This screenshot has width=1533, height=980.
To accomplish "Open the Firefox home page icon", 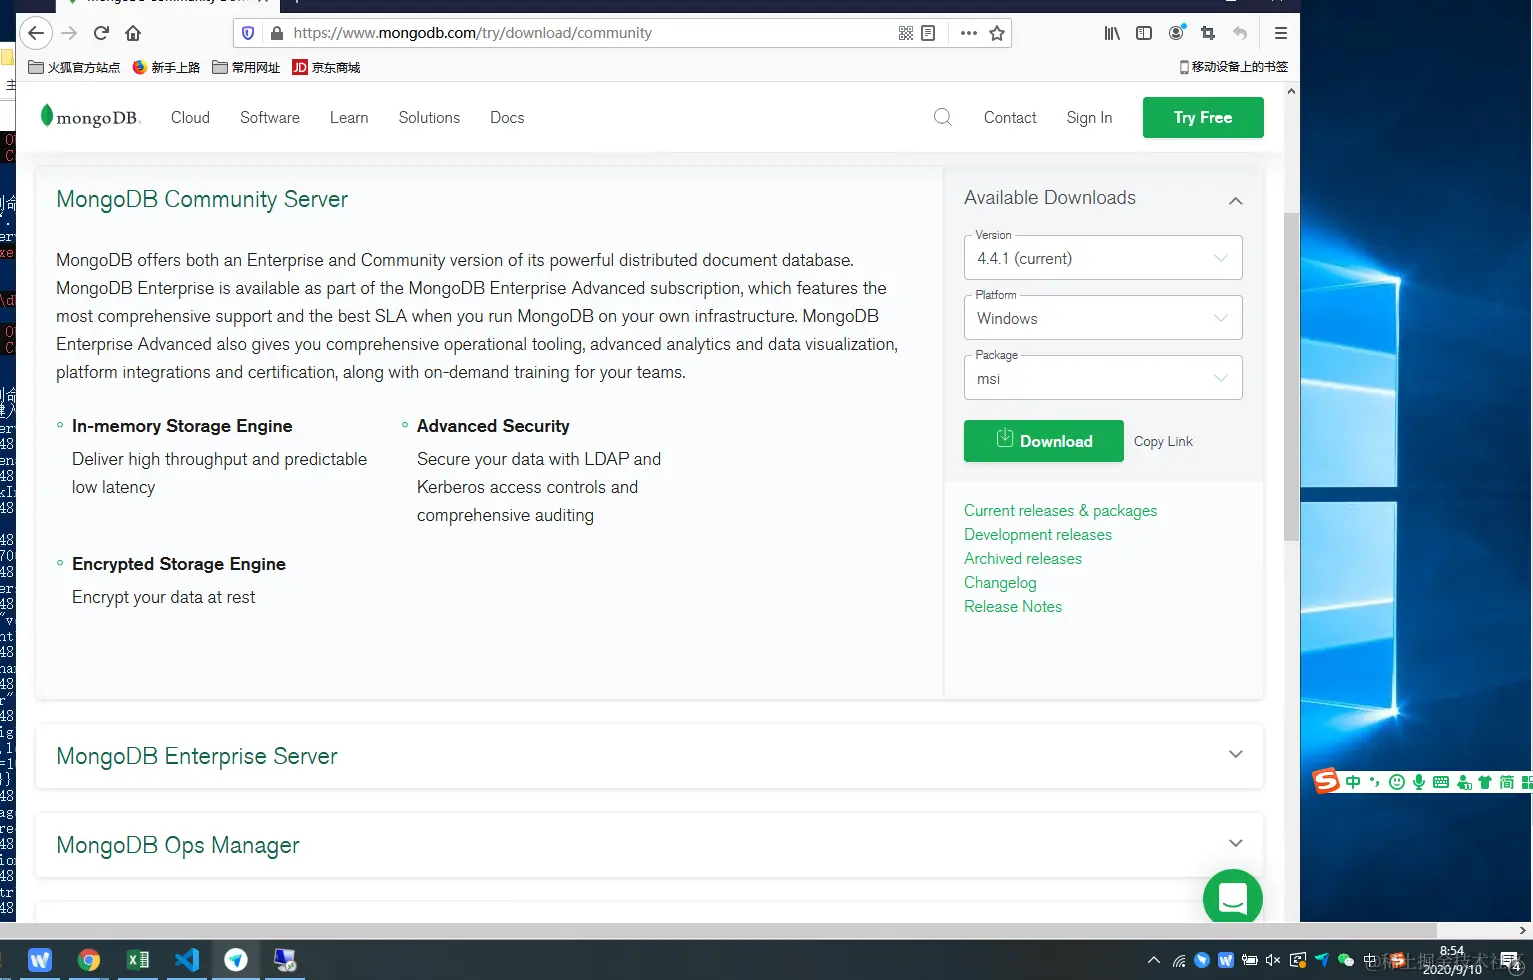I will [133, 33].
